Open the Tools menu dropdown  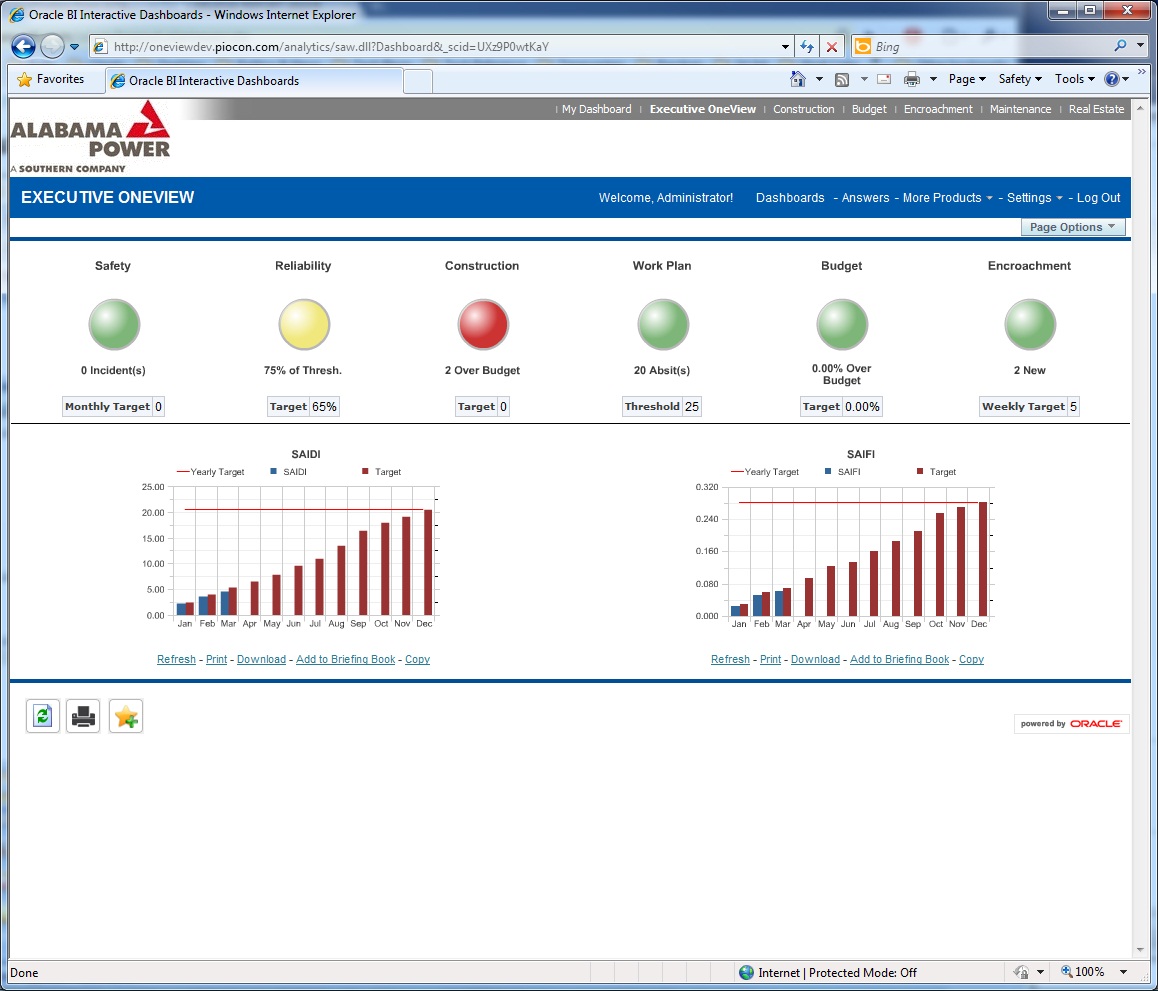point(1075,79)
